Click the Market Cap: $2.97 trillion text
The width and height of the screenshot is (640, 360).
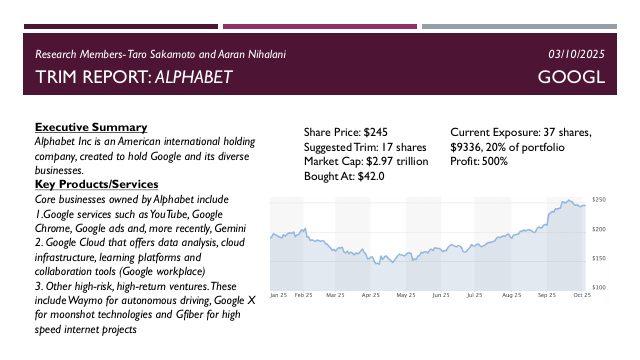click(366, 161)
